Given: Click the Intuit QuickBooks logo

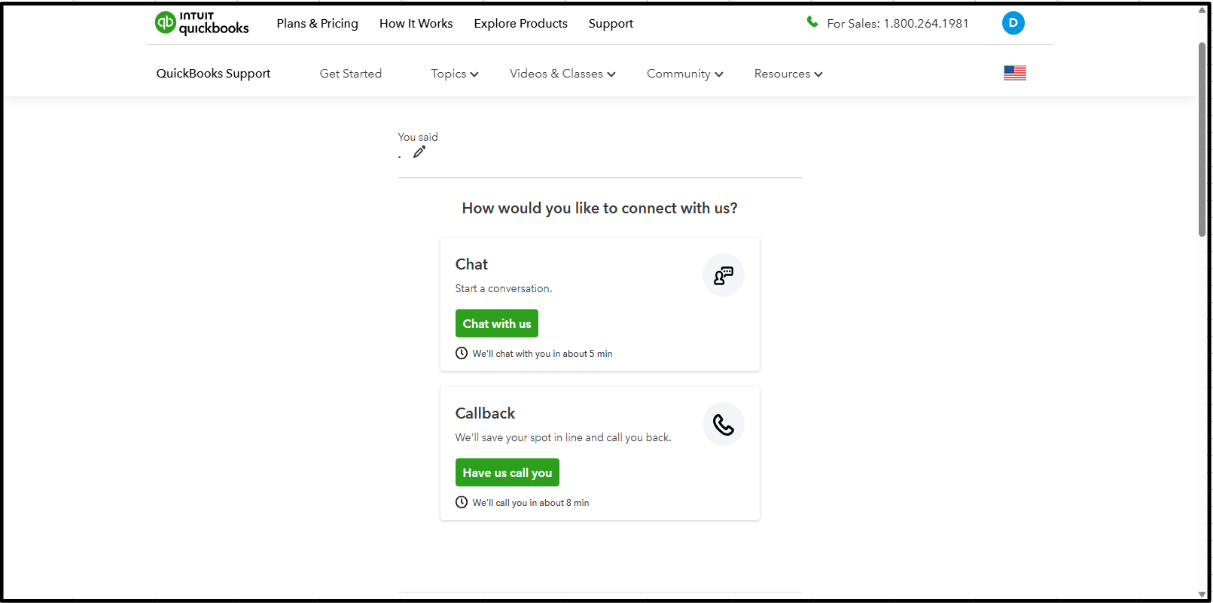Looking at the screenshot, I should tap(202, 23).
